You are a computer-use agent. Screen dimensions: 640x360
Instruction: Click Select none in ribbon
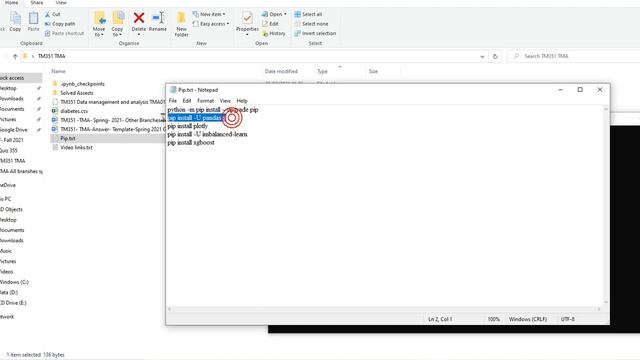[311, 24]
